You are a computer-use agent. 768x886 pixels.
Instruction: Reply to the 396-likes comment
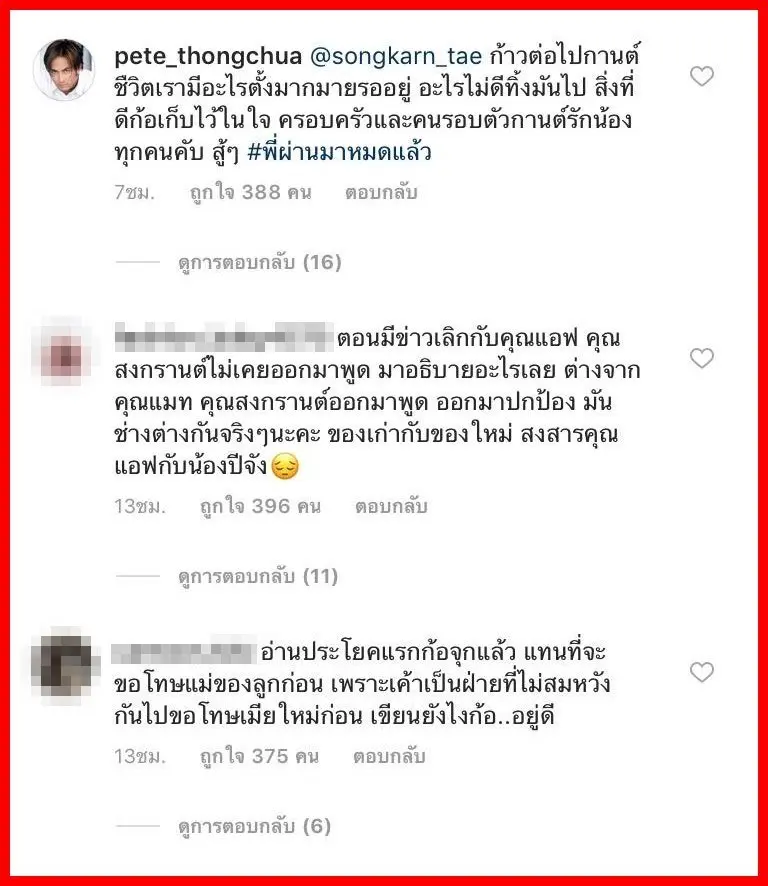(x=390, y=506)
